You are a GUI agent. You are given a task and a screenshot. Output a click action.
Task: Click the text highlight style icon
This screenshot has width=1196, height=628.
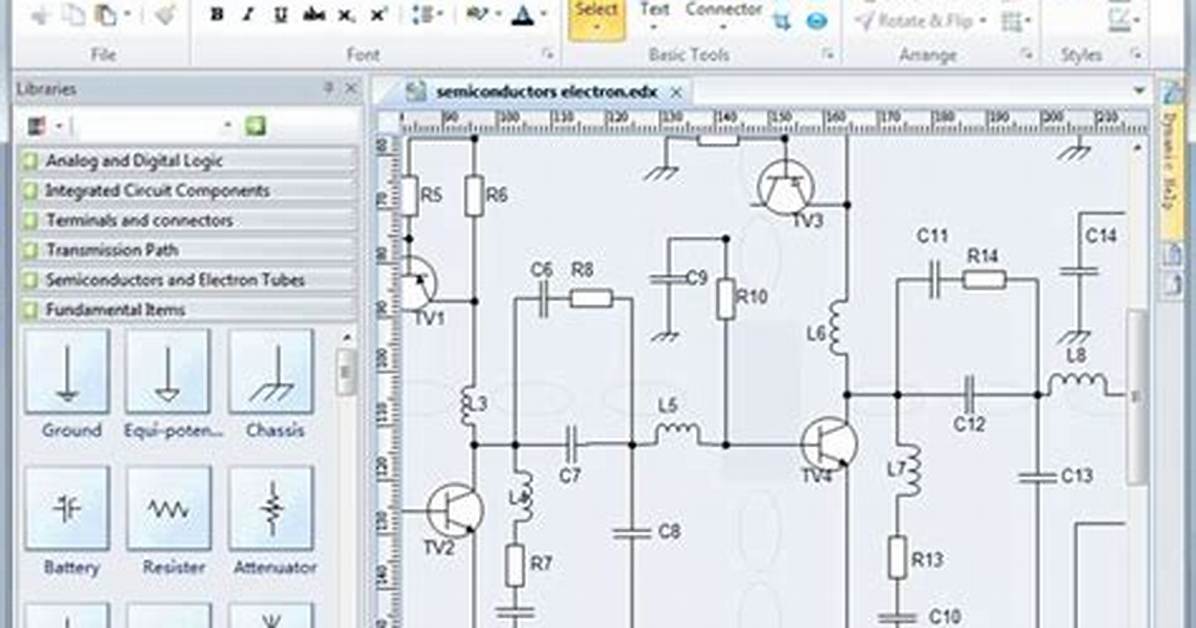(x=477, y=14)
